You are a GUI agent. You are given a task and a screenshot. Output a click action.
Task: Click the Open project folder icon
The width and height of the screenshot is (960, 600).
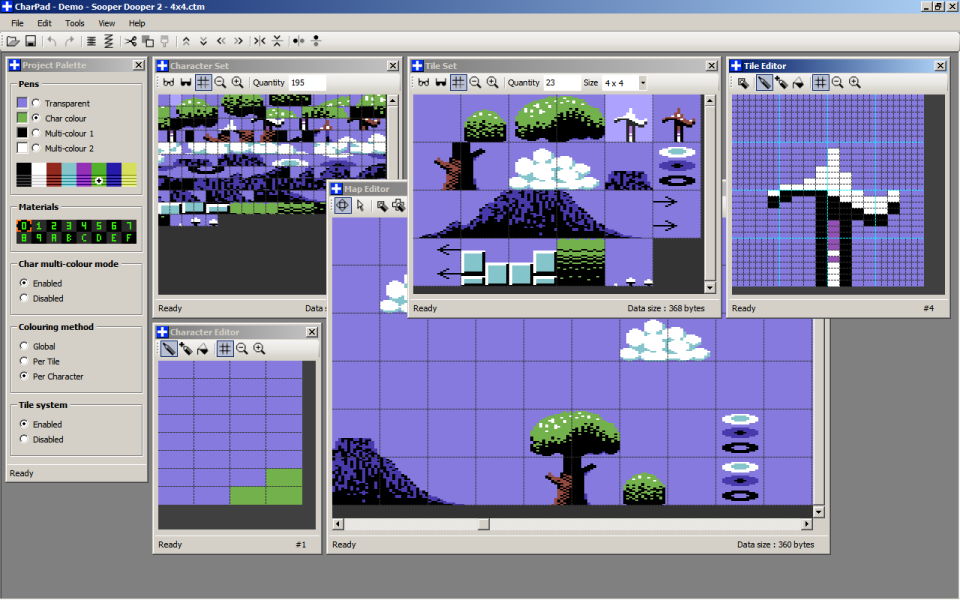pos(13,41)
